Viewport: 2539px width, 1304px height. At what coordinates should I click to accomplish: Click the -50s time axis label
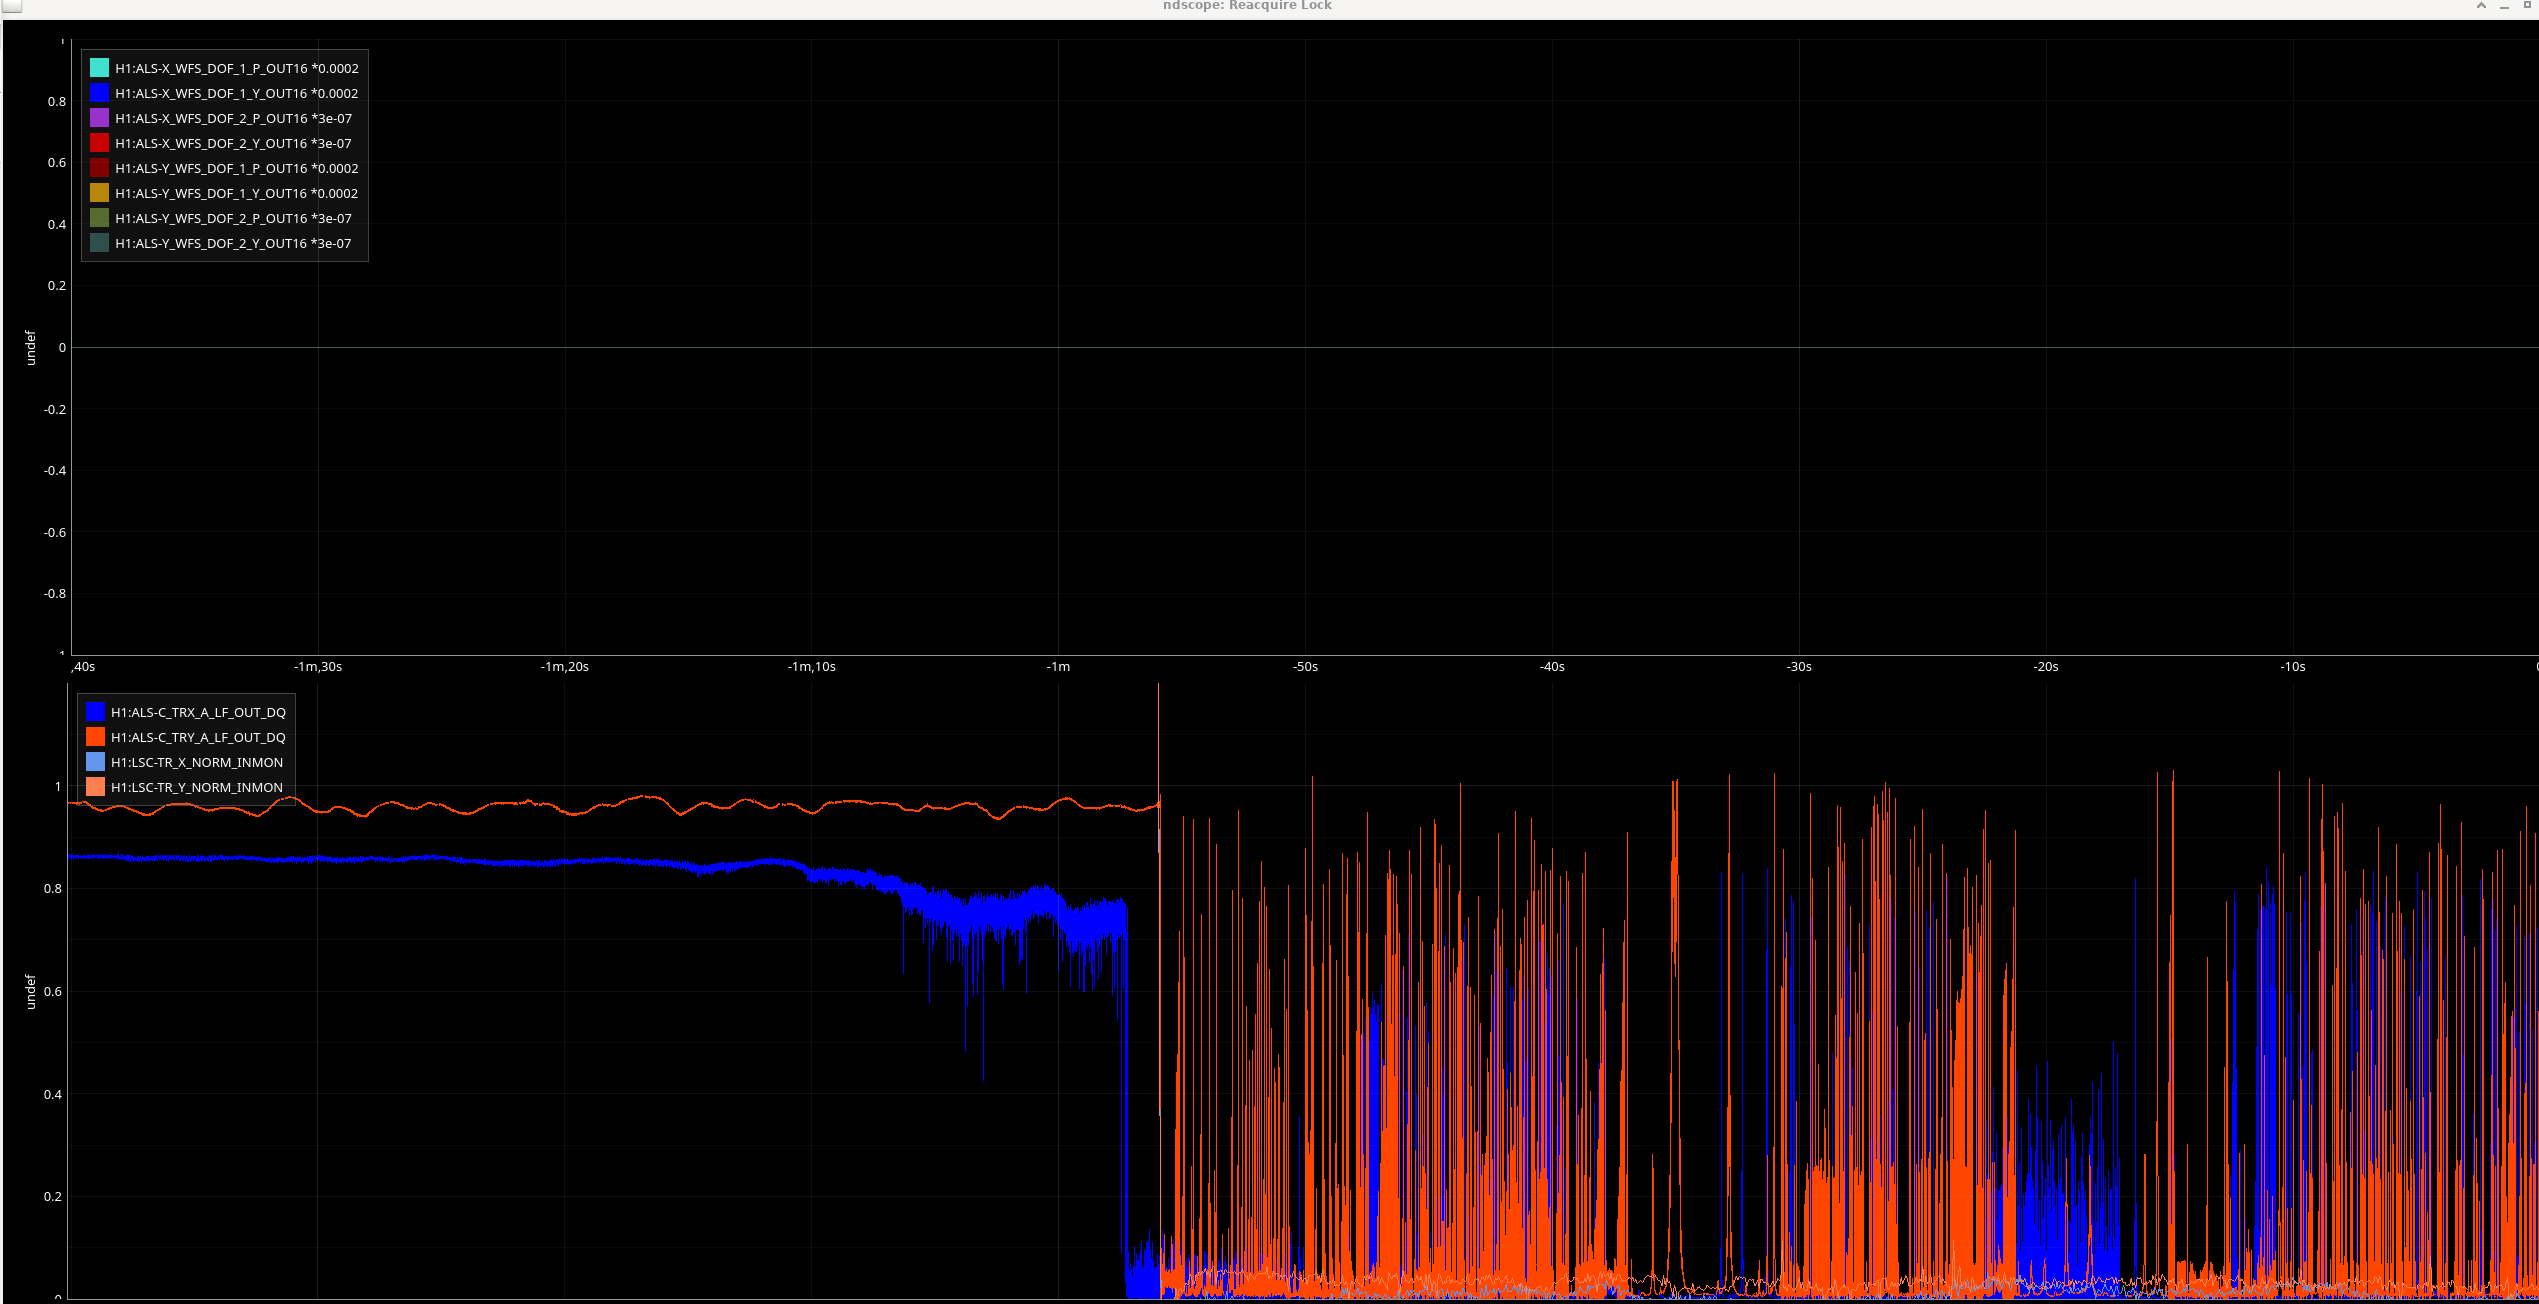click(1305, 666)
